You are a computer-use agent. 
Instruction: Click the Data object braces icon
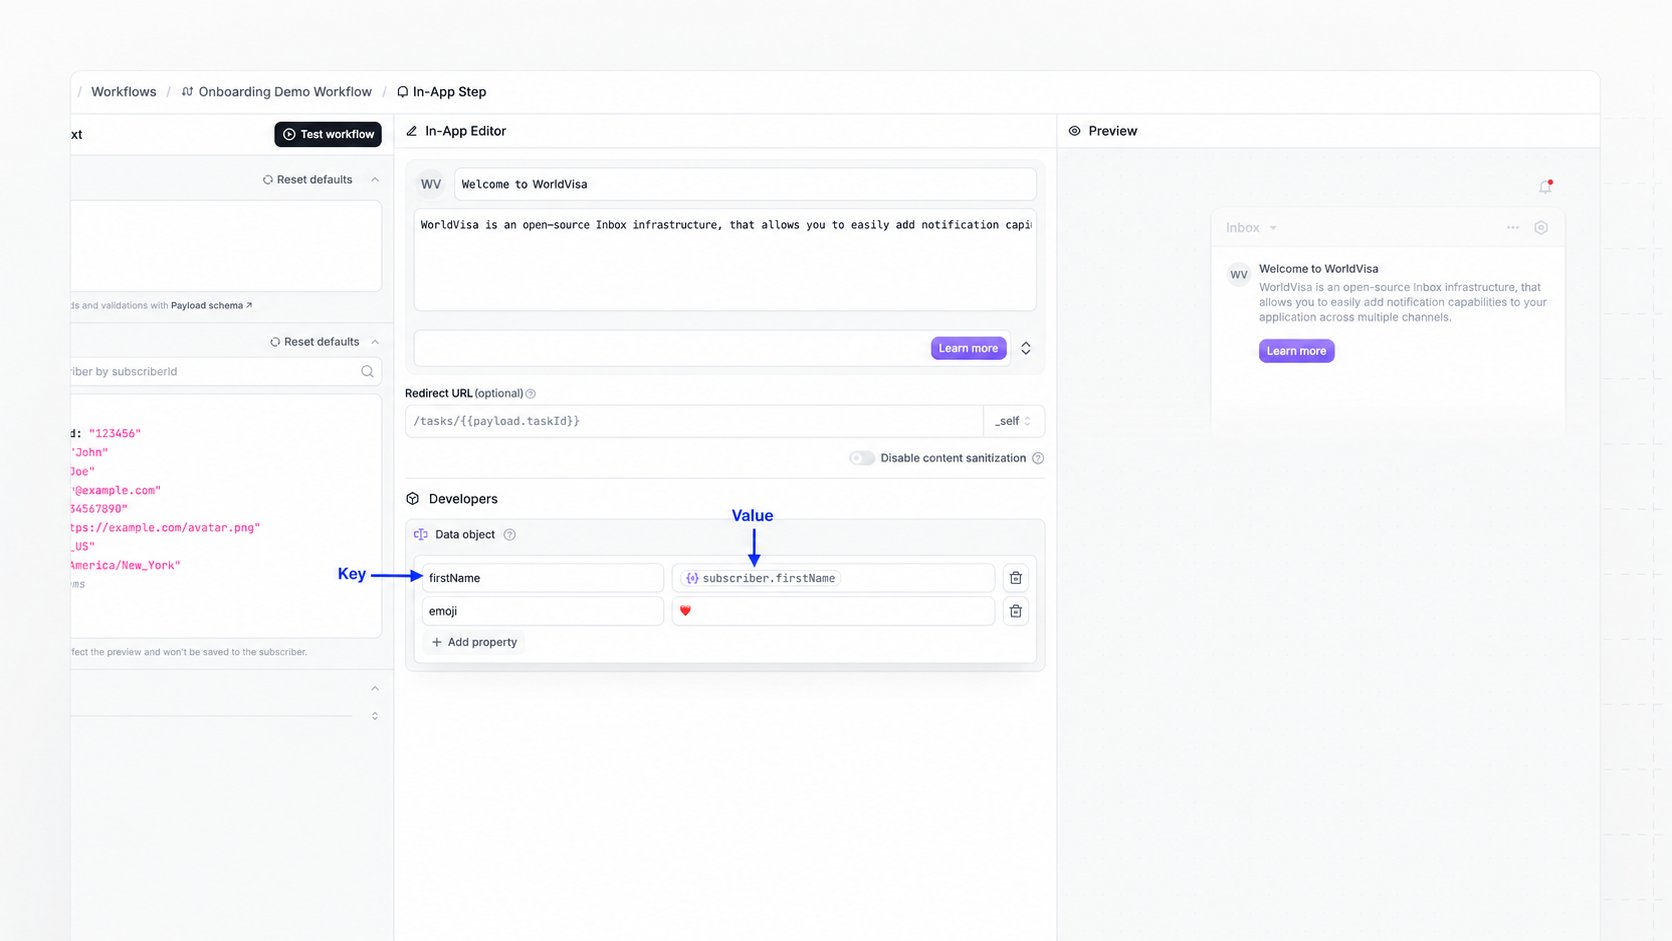click(421, 535)
